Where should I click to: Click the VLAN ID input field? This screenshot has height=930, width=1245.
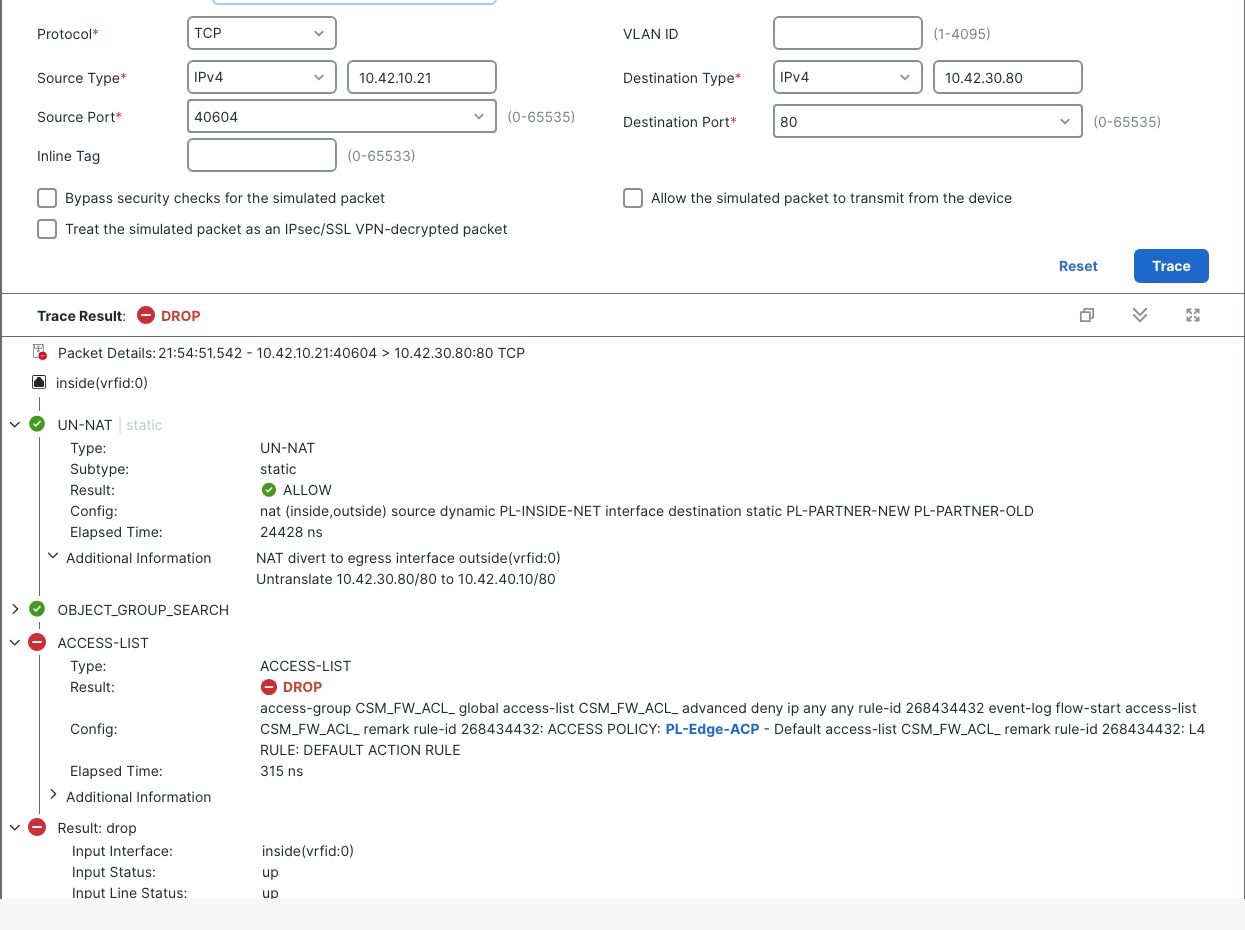coord(848,33)
